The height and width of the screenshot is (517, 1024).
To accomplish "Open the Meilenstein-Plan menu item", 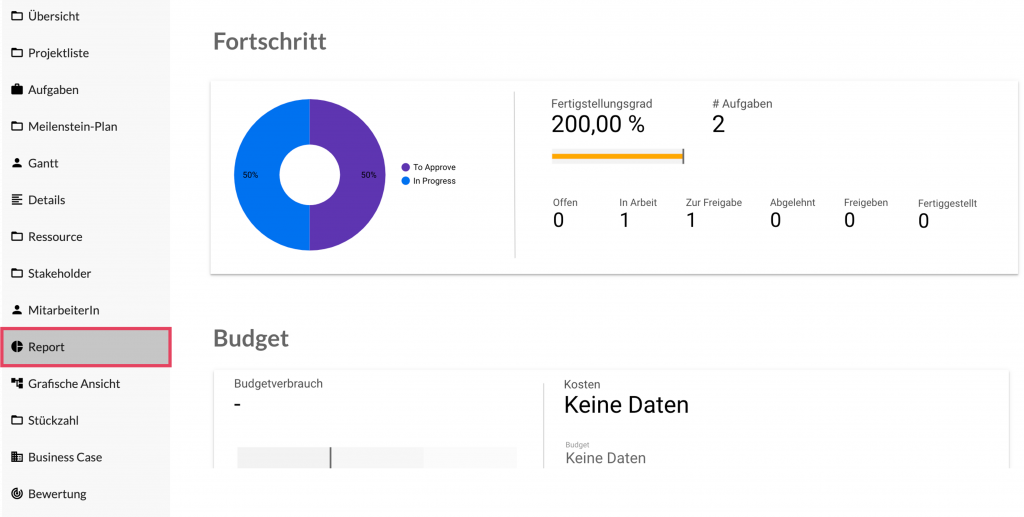I will tap(72, 127).
